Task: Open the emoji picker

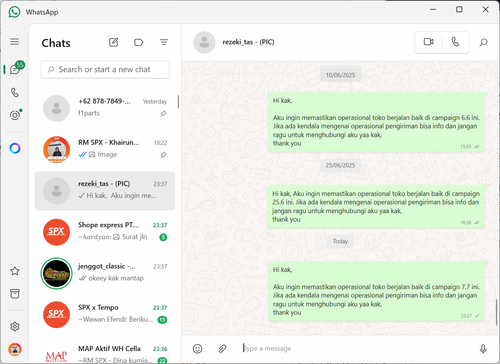Action: pos(197,349)
